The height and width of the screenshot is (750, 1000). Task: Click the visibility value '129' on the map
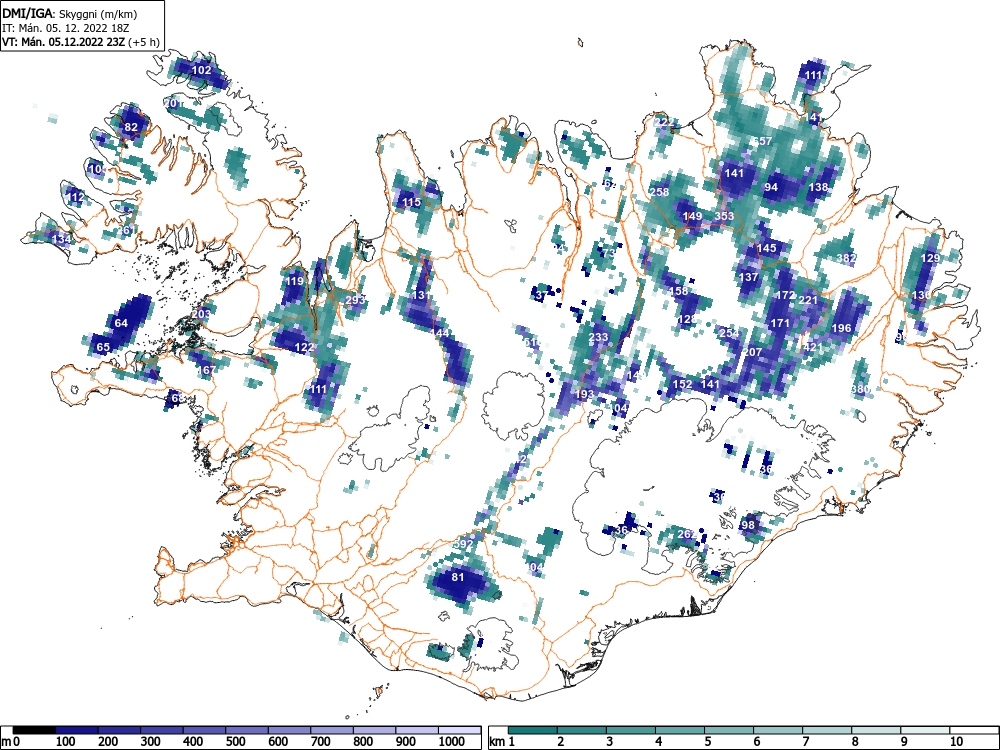[x=930, y=258]
